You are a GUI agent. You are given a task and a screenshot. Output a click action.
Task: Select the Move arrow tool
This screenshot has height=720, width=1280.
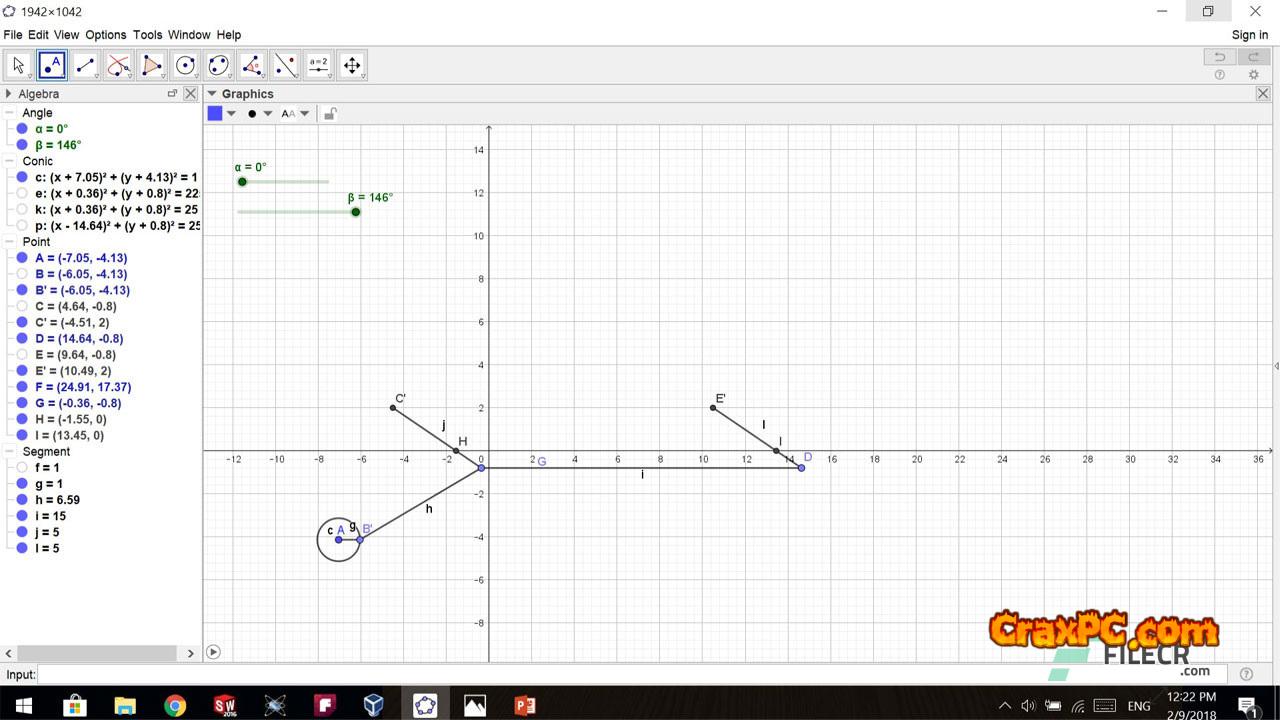coord(18,66)
